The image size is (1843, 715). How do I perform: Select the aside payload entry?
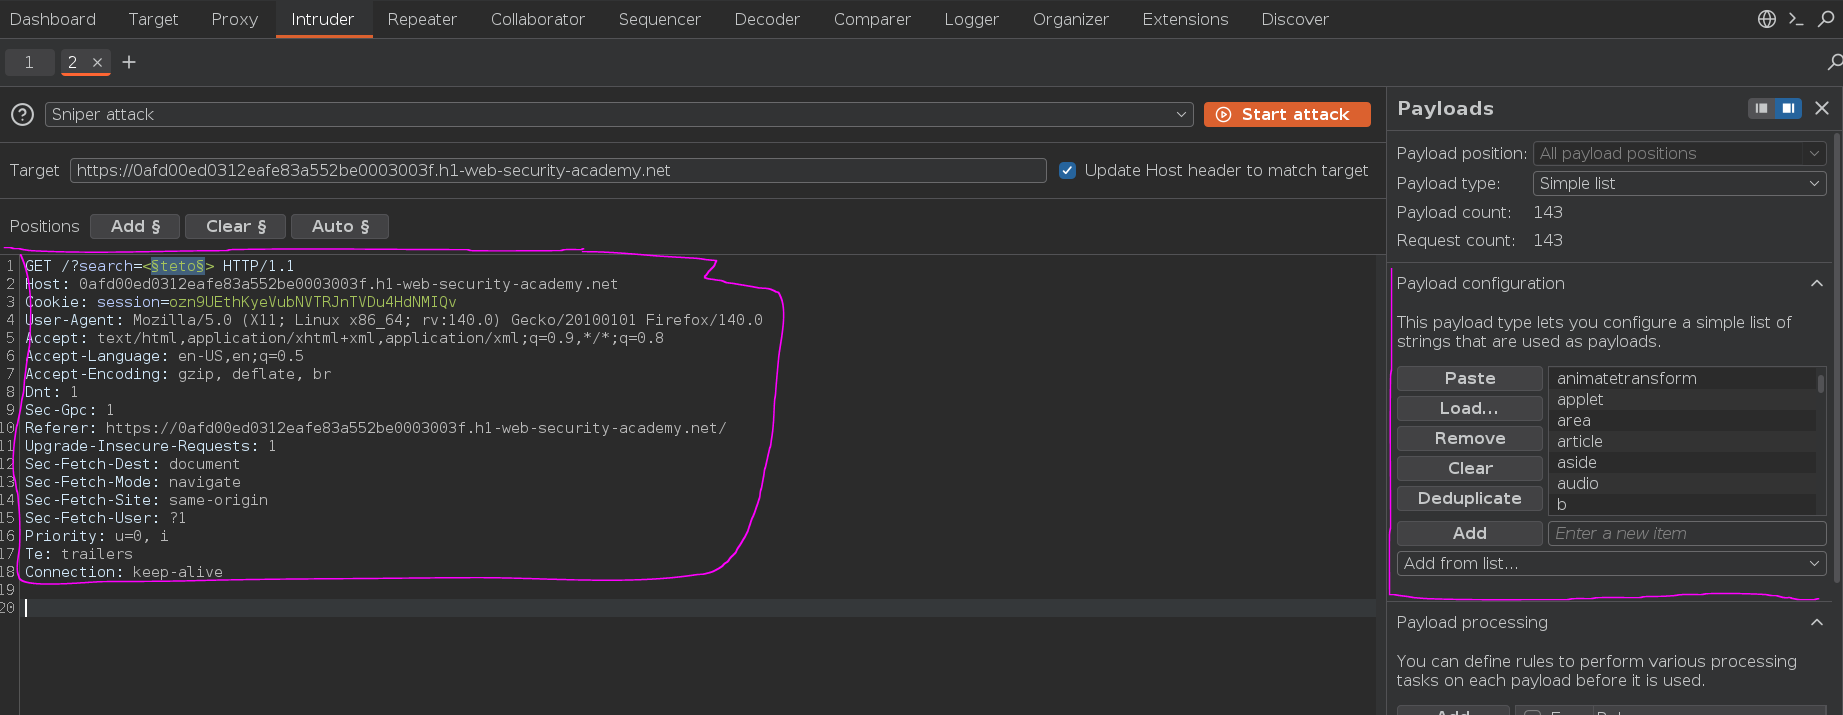point(1682,462)
